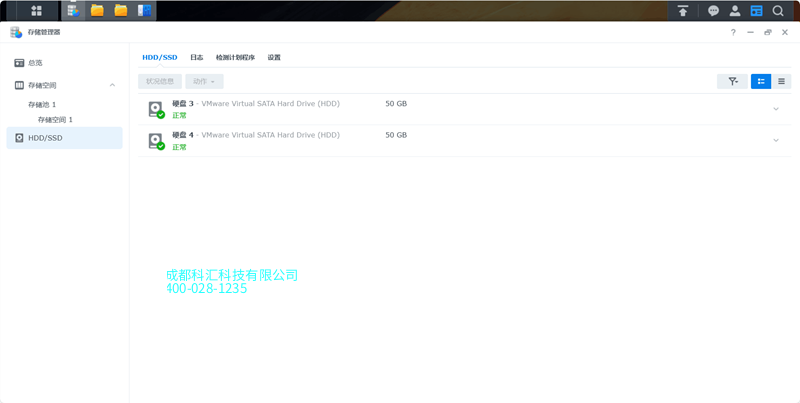Viewport: 800px width, 403px height.
Task: Click the 状况信息 button
Action: coord(160,81)
